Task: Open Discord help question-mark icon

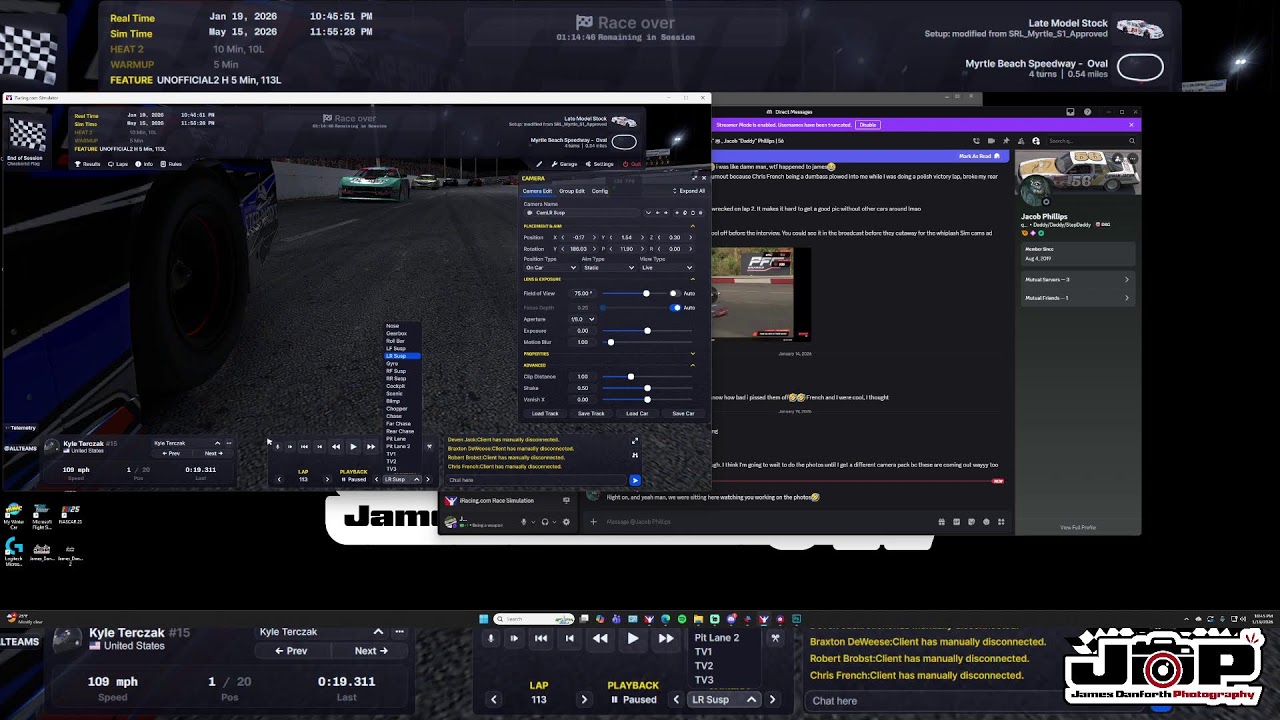Action: 1087,112
